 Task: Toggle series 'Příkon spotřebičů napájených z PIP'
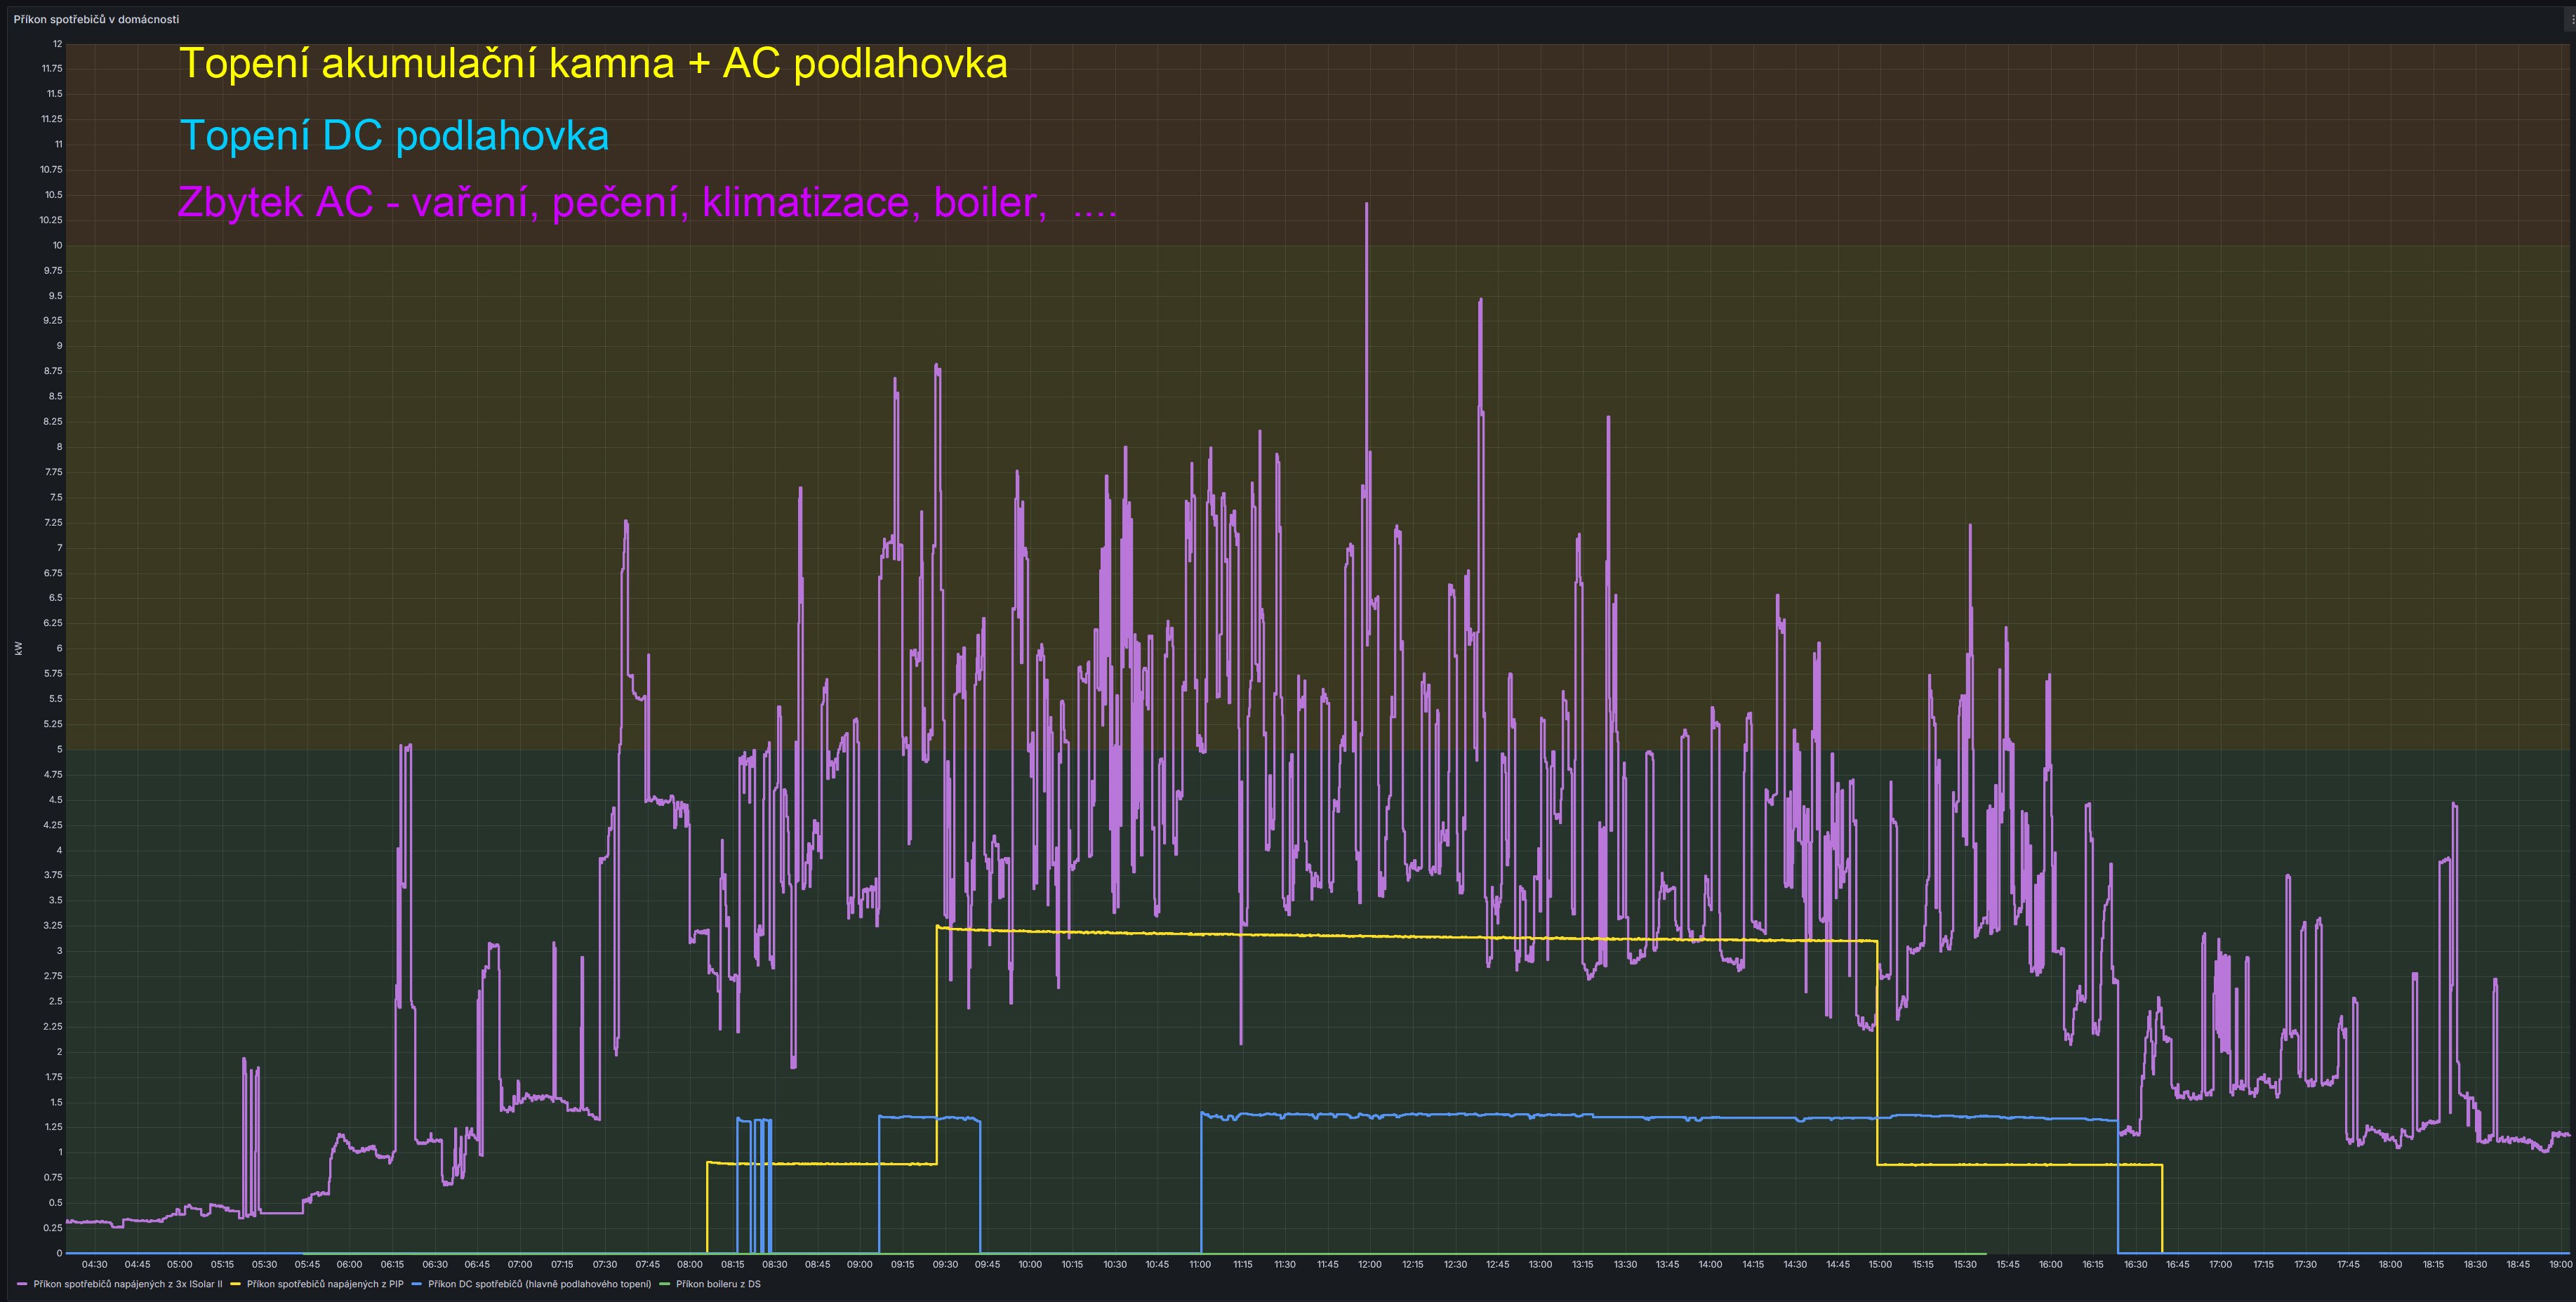pos(325,1284)
